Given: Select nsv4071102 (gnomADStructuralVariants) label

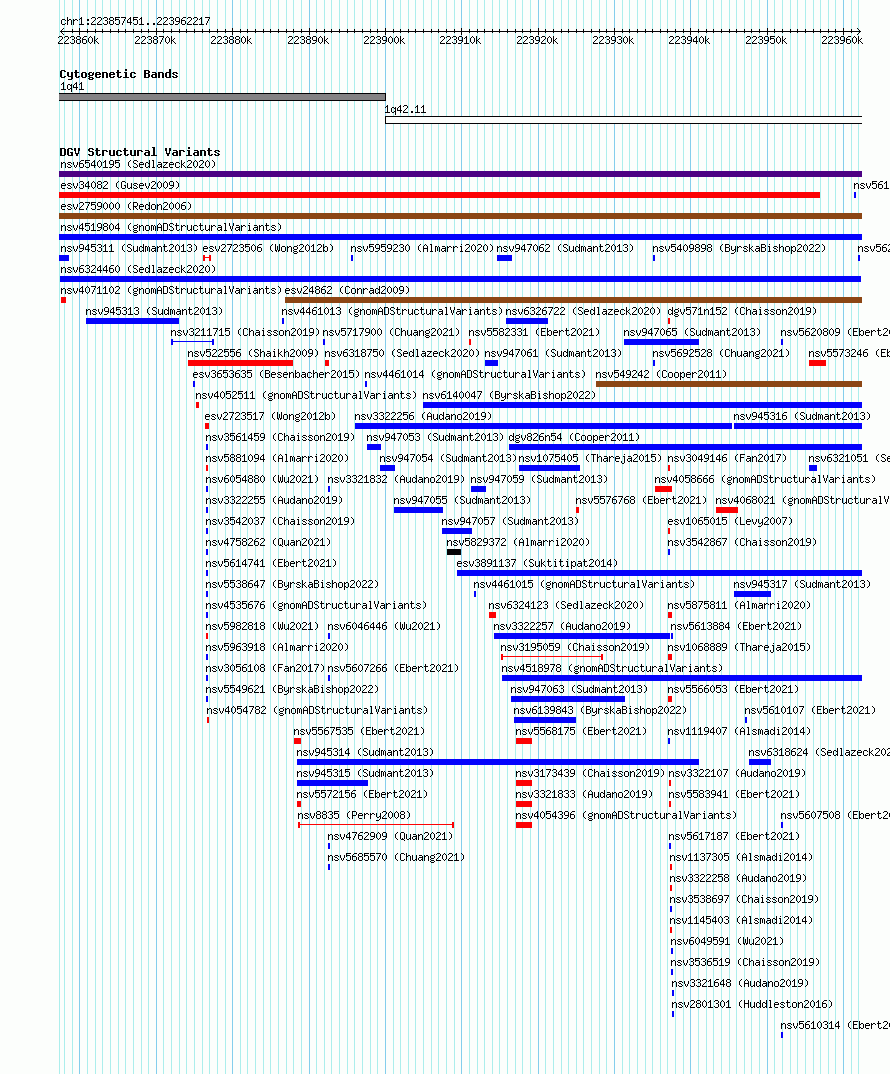Looking at the screenshot, I should pos(171,290).
